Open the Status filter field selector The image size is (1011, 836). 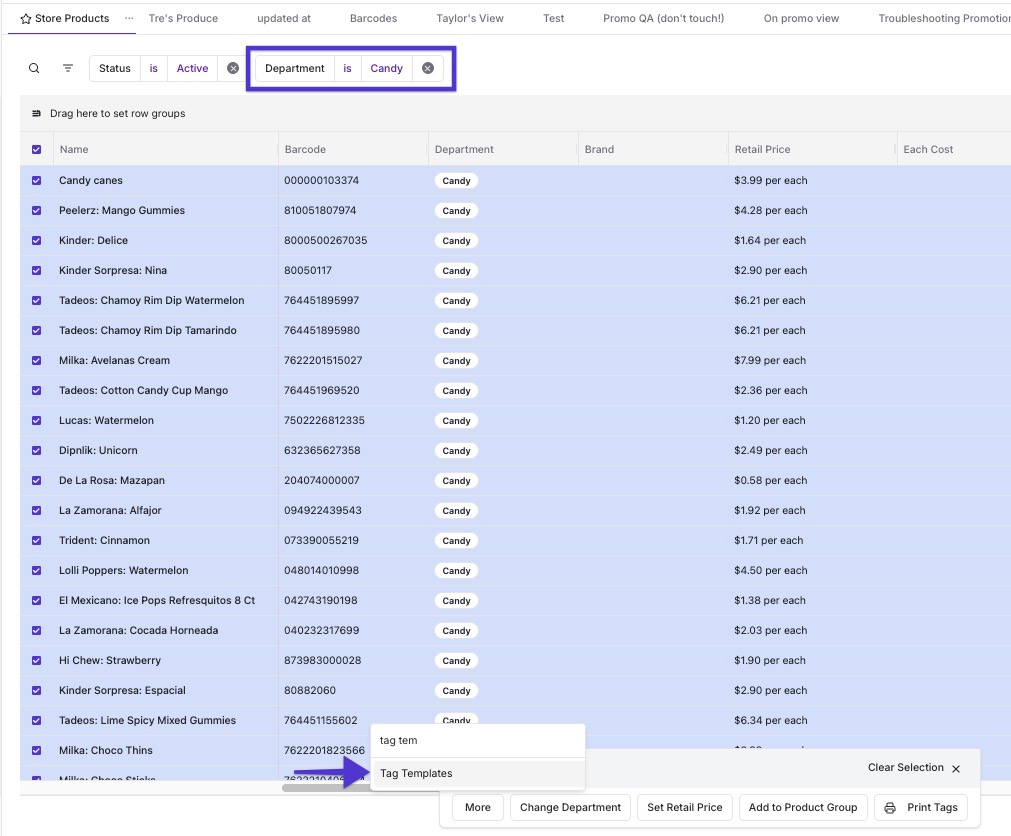[115, 68]
